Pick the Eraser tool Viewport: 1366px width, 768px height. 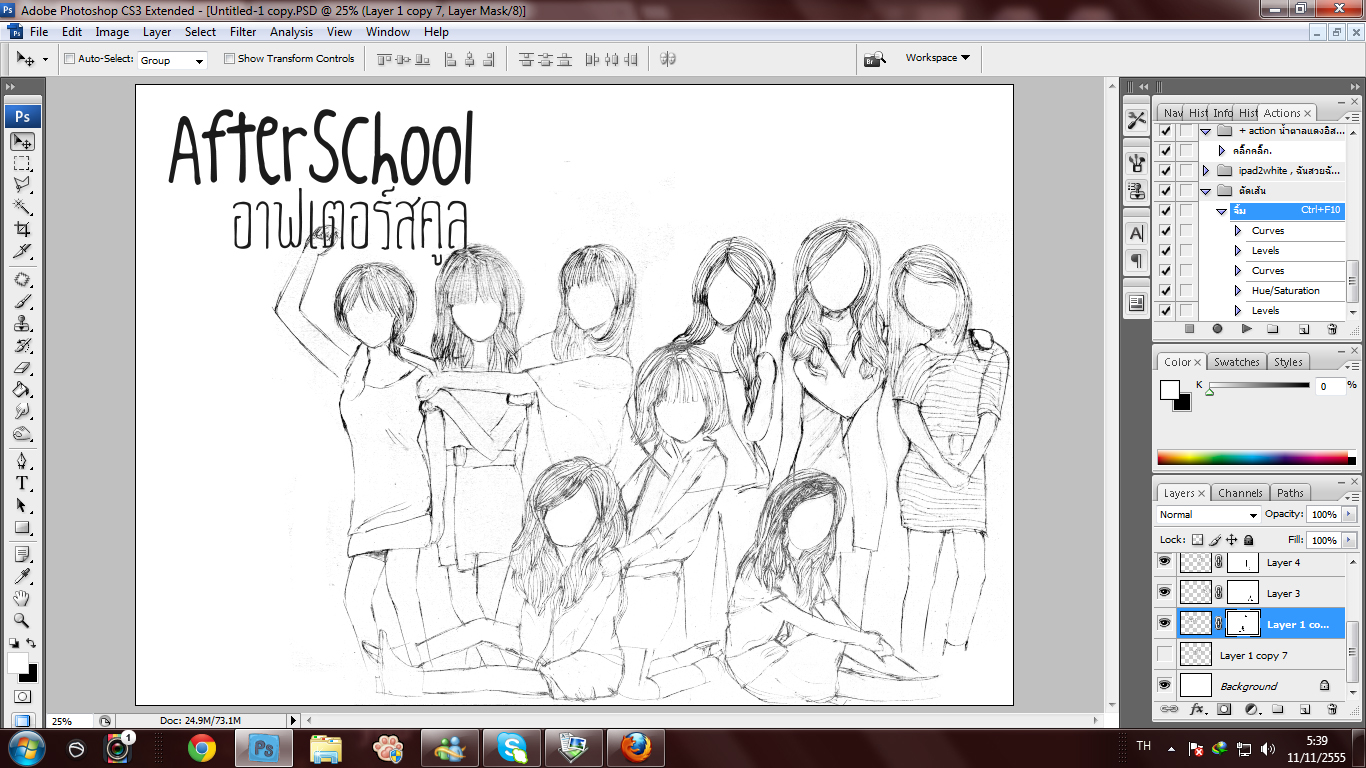(x=22, y=367)
